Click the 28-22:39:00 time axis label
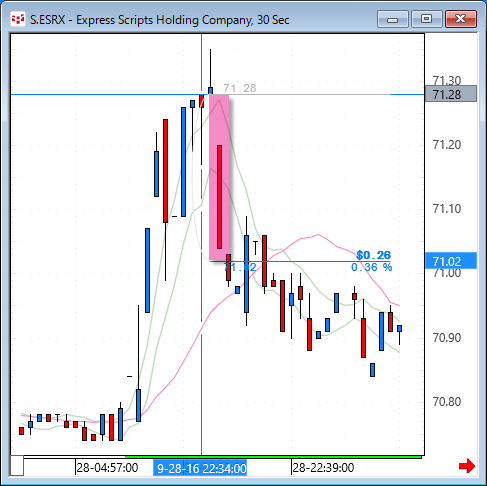 (323, 468)
